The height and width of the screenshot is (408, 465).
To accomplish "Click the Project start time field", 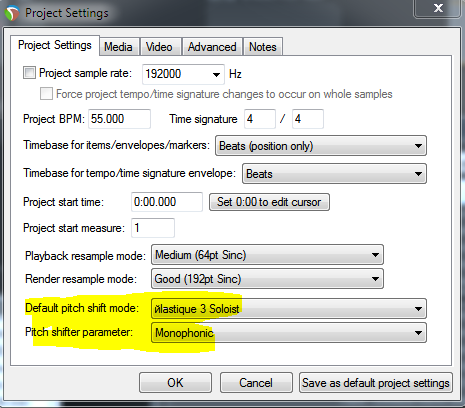I will coord(167,202).
